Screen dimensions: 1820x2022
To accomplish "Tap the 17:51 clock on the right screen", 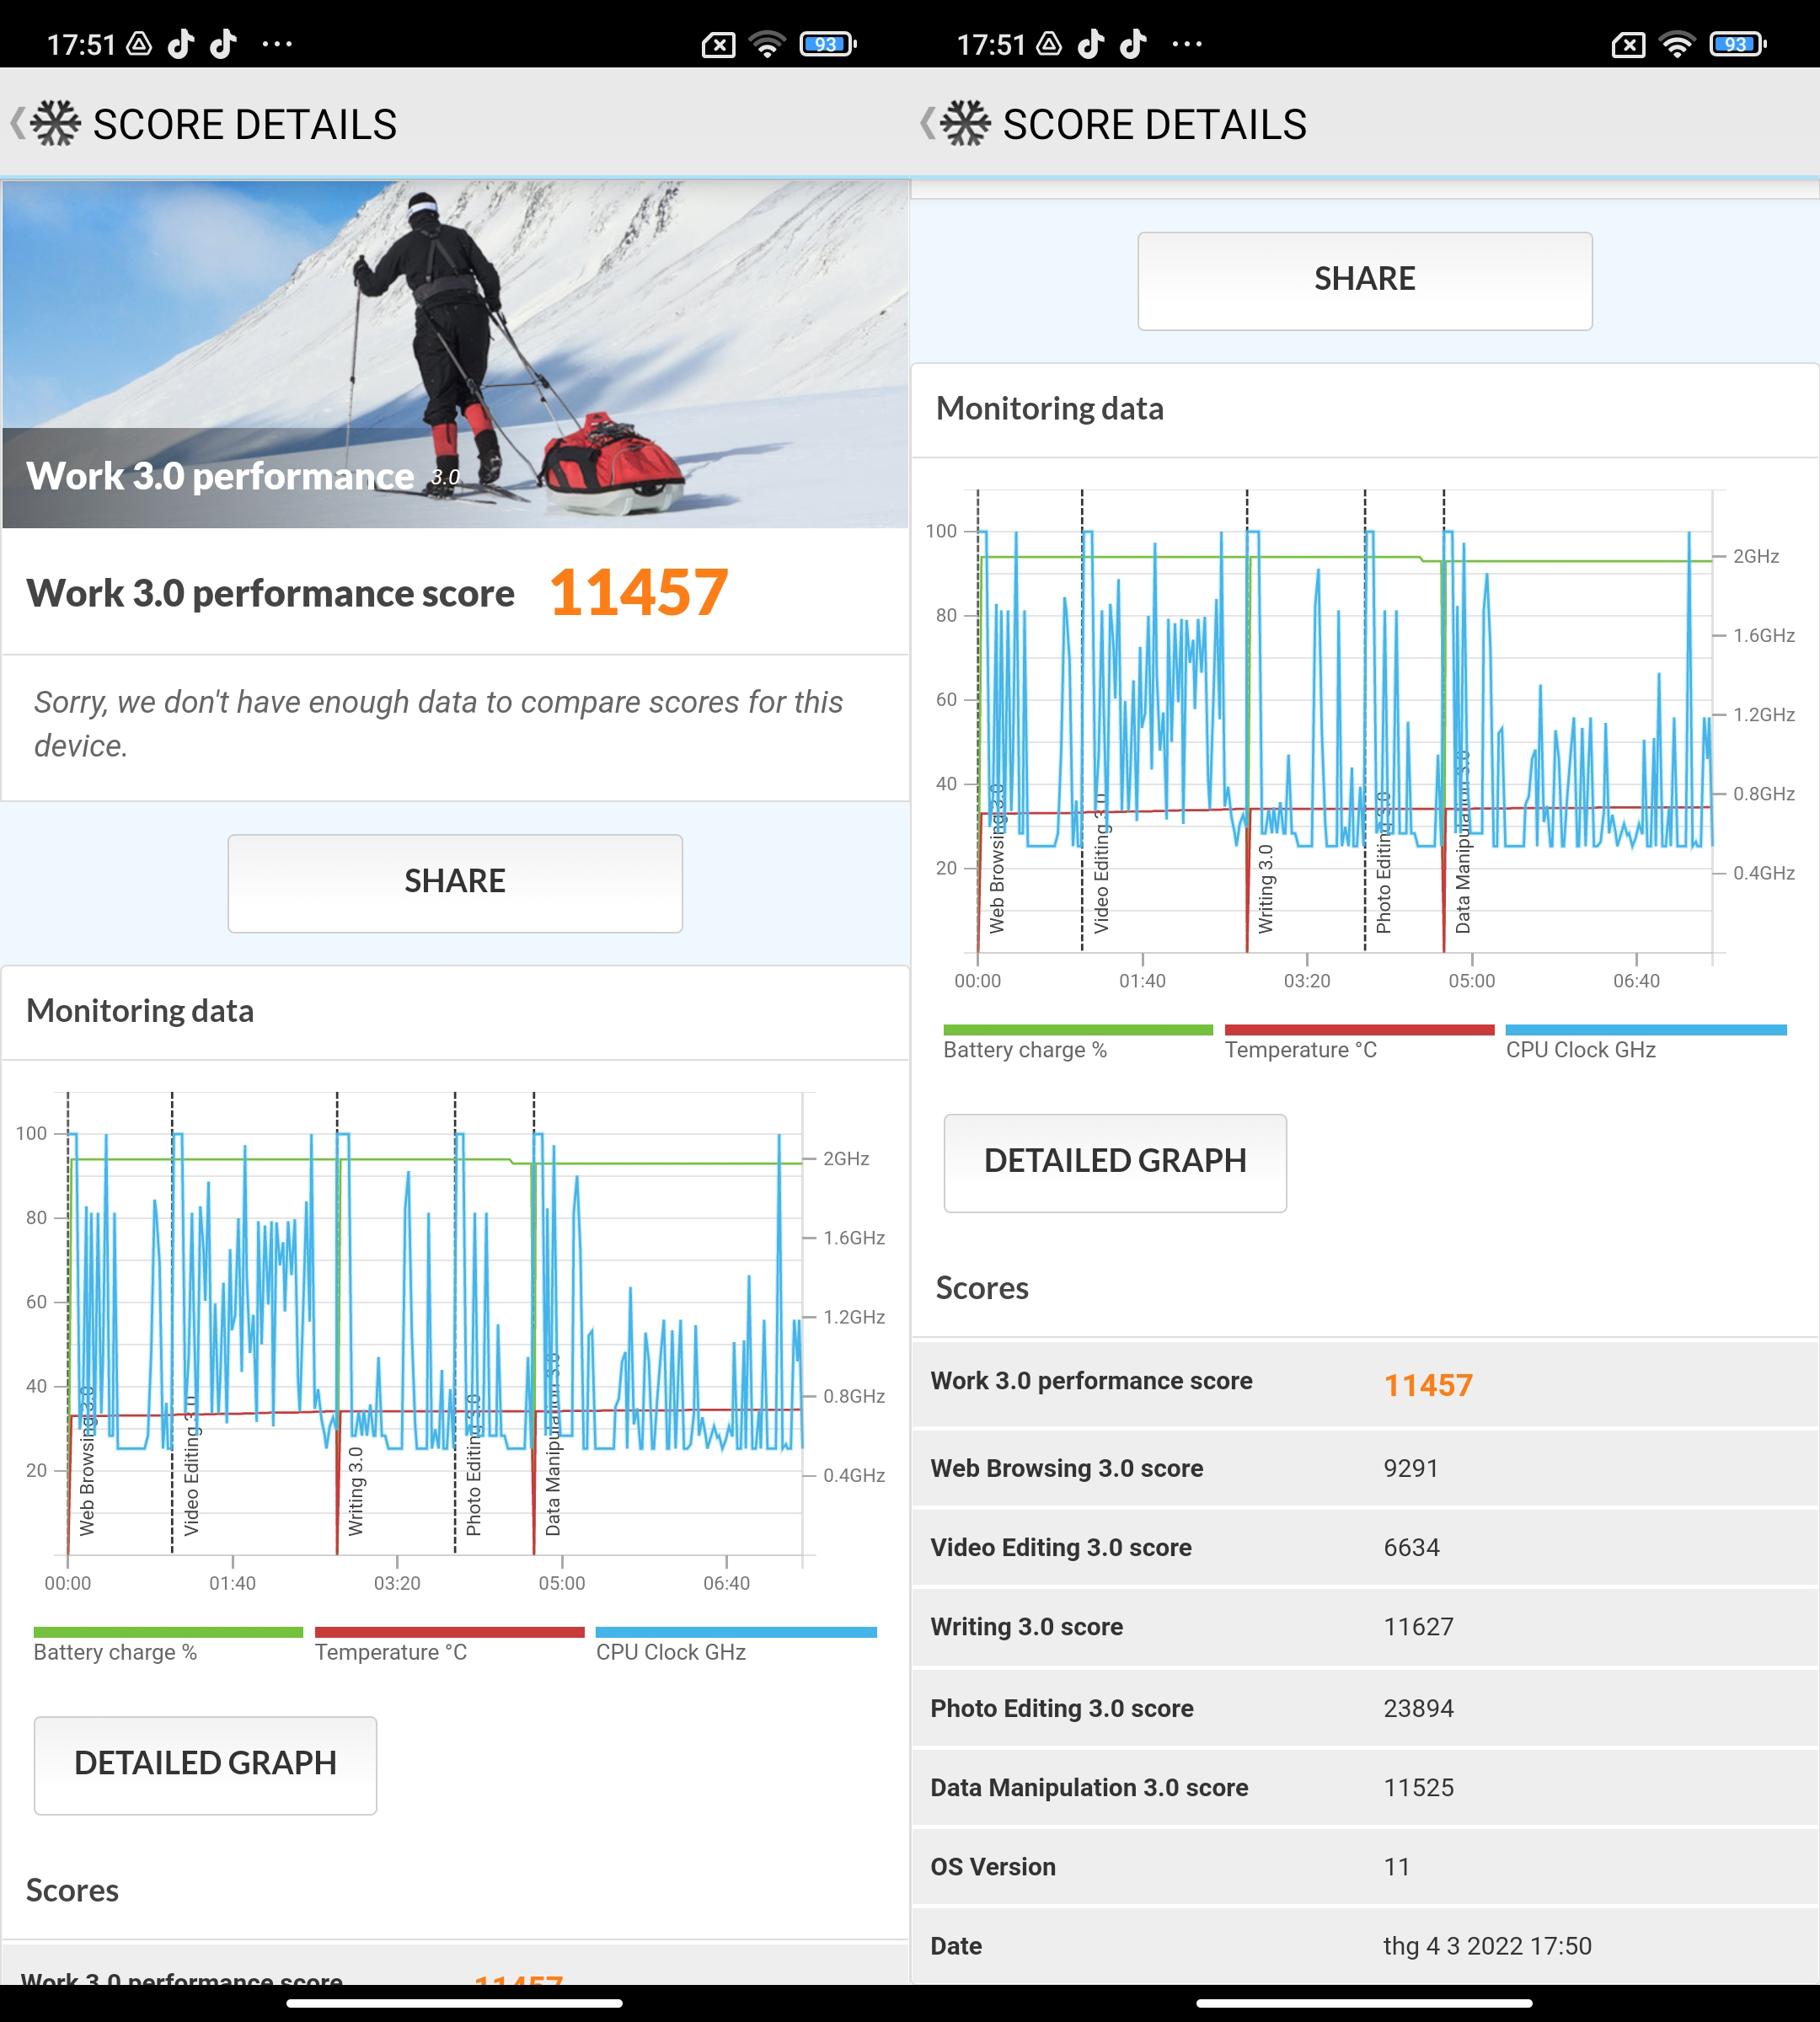I will pos(992,45).
